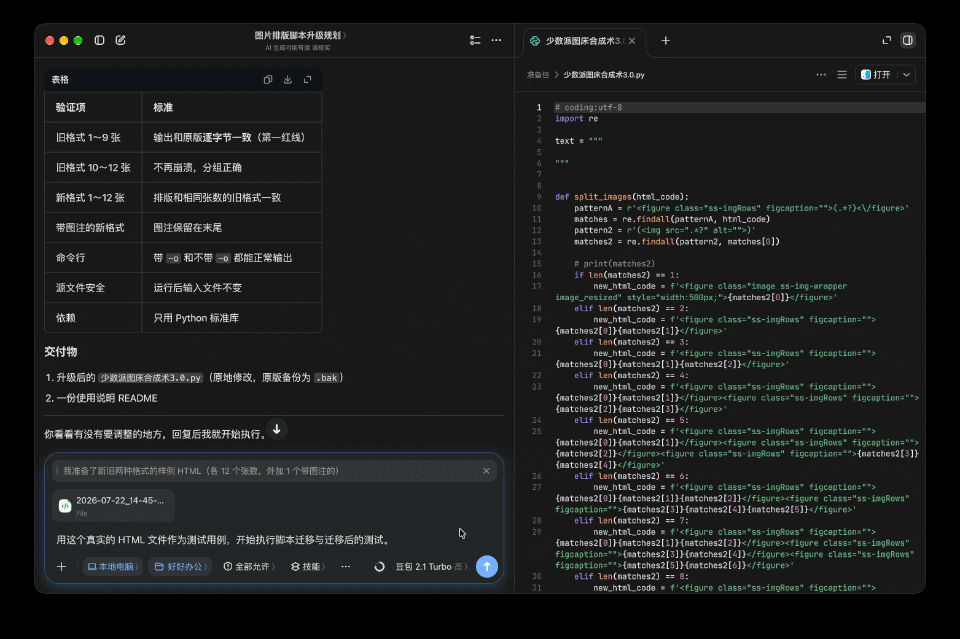Image resolution: width=960 pixels, height=639 pixels.
Task: Copy the 表格 table contents
Action: (268, 80)
